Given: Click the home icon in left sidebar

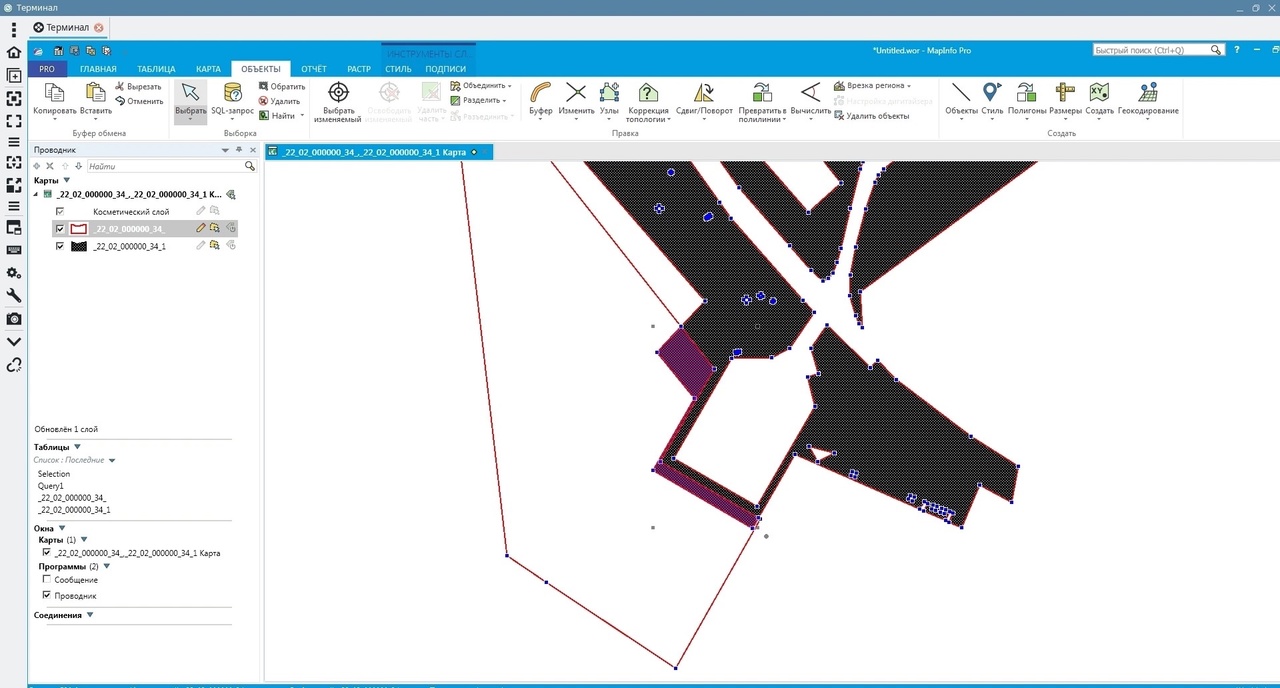Looking at the screenshot, I should pos(14,52).
